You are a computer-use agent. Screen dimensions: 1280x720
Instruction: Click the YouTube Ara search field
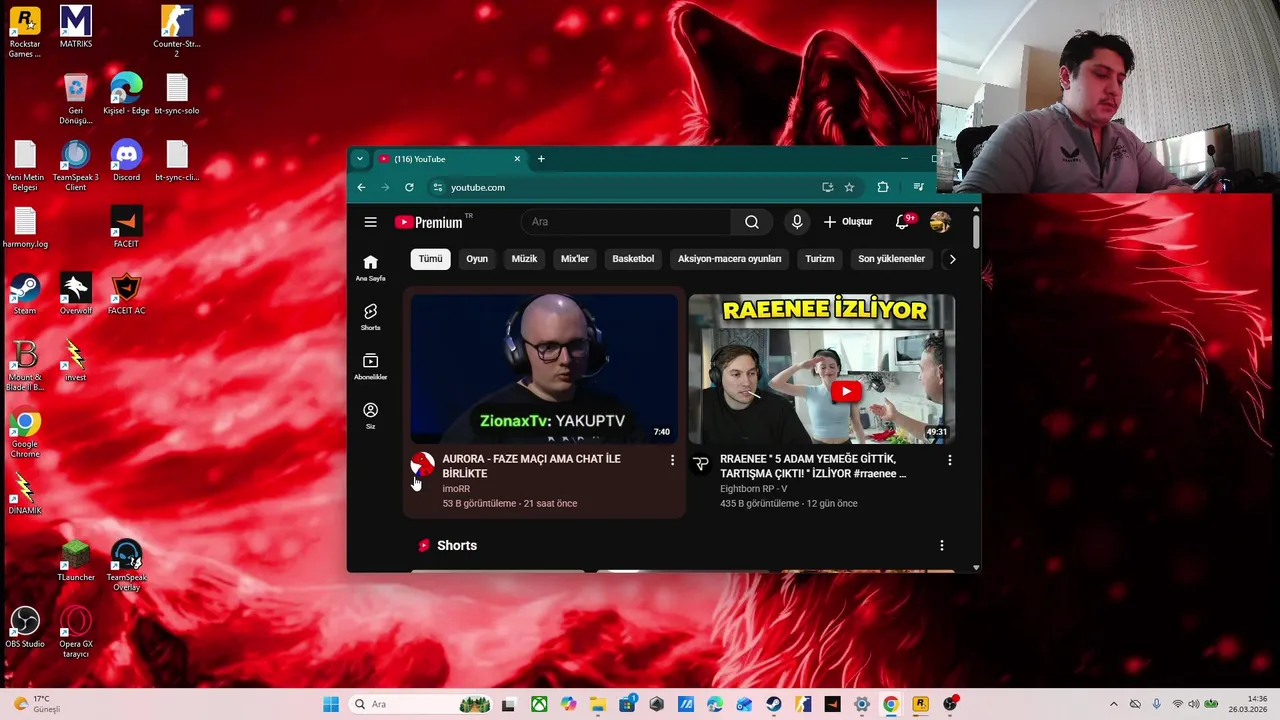click(x=626, y=222)
